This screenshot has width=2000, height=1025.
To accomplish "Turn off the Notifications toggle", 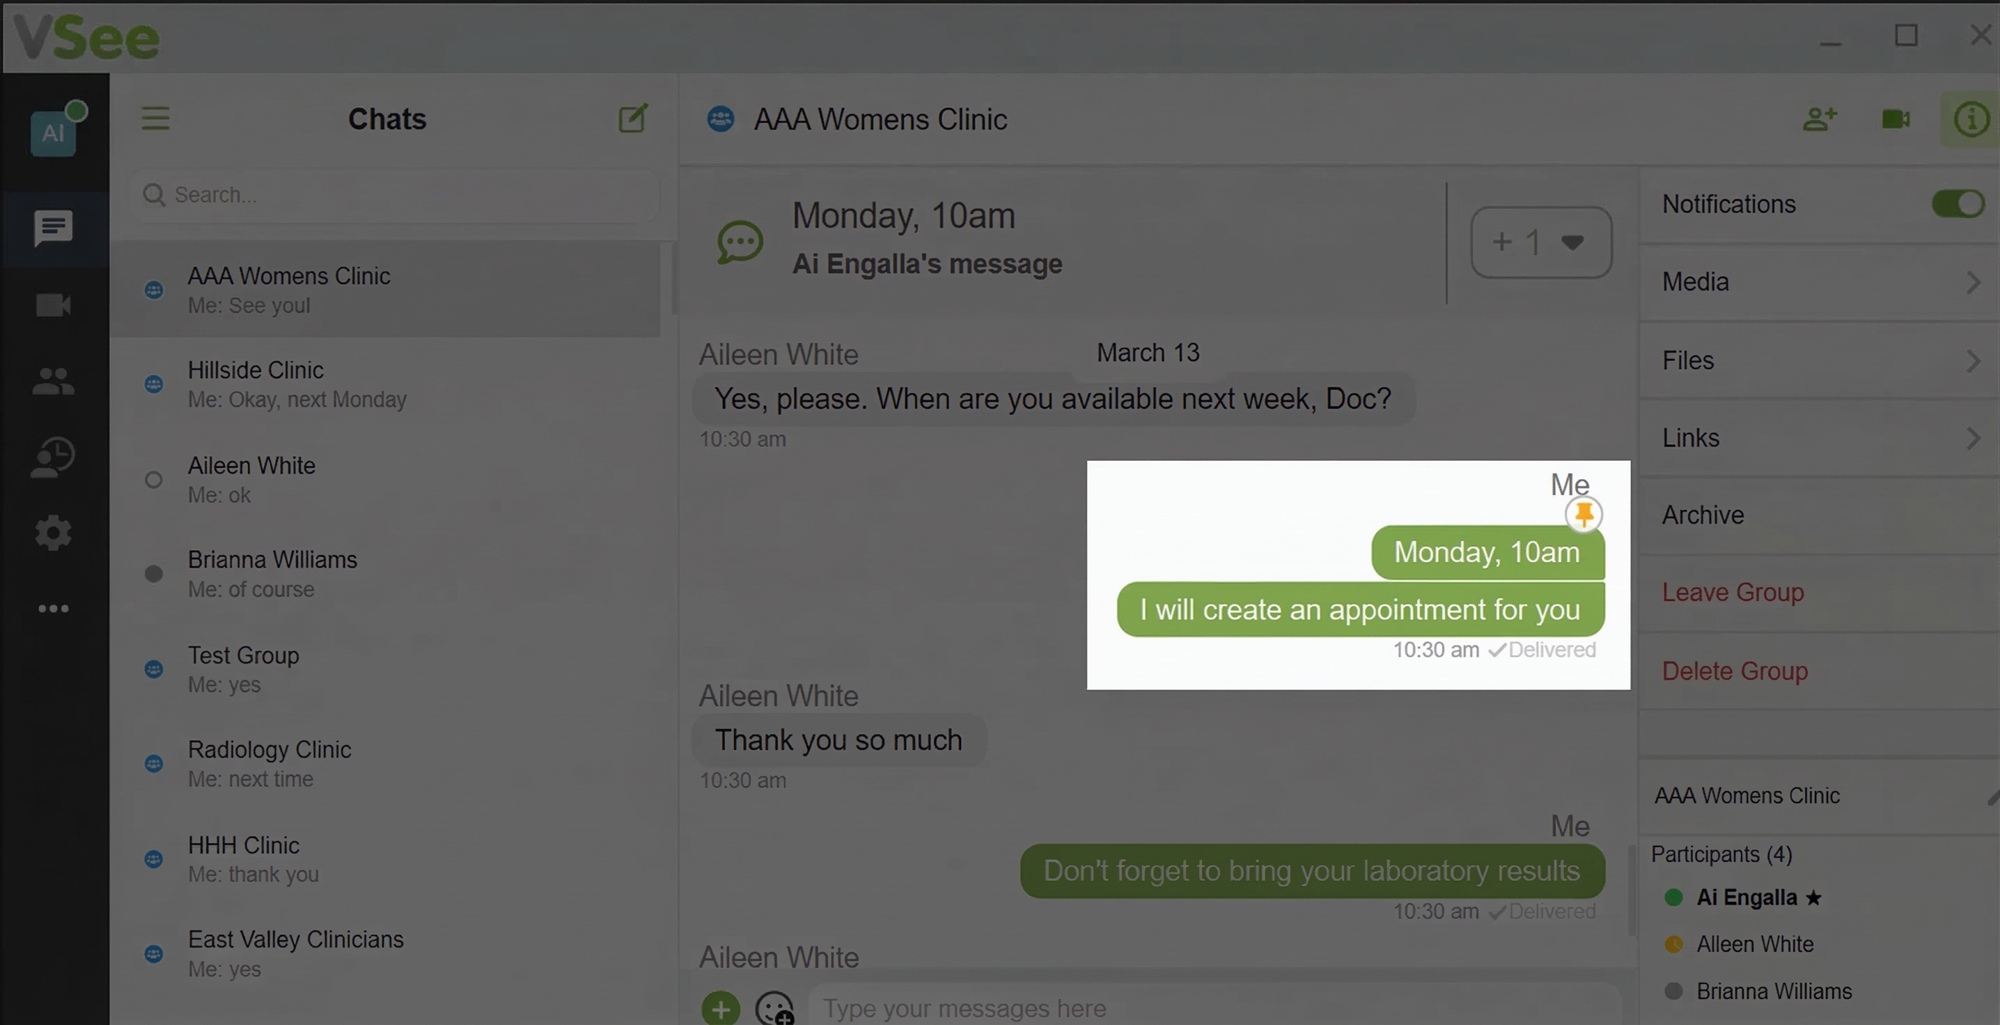I will pyautogui.click(x=1957, y=204).
